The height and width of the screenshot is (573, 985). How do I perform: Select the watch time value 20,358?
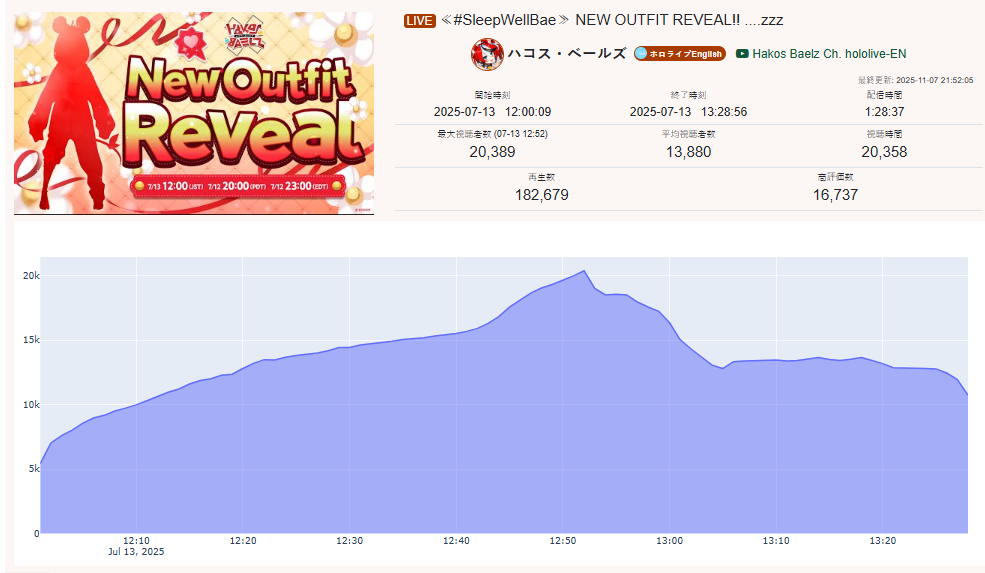point(884,152)
